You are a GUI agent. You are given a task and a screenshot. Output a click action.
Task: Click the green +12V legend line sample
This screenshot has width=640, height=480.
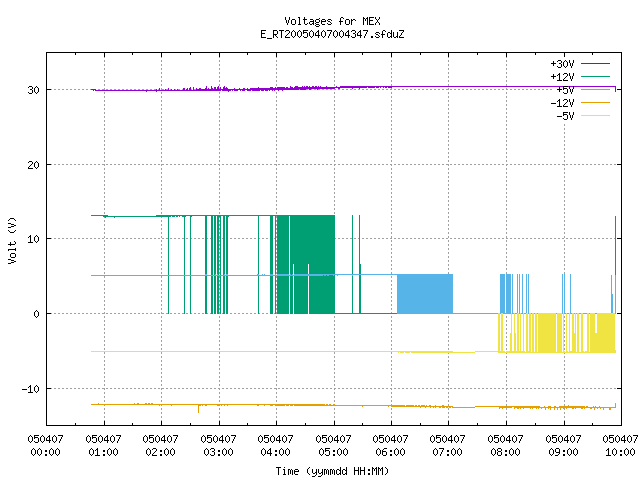(x=596, y=76)
